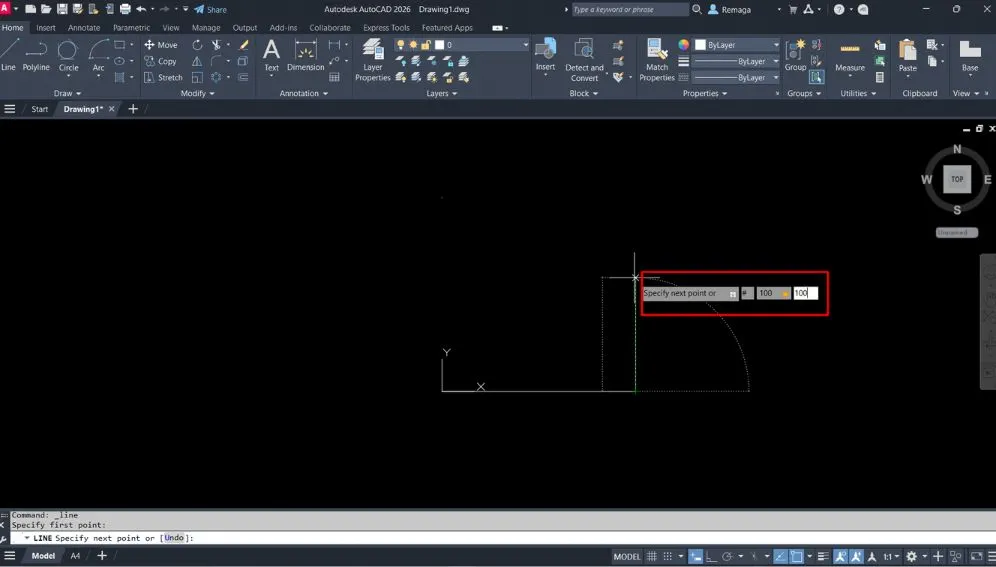Screen dimensions: 996x567
Task: Click the white layer color swatch beside 0
Action: point(439,45)
